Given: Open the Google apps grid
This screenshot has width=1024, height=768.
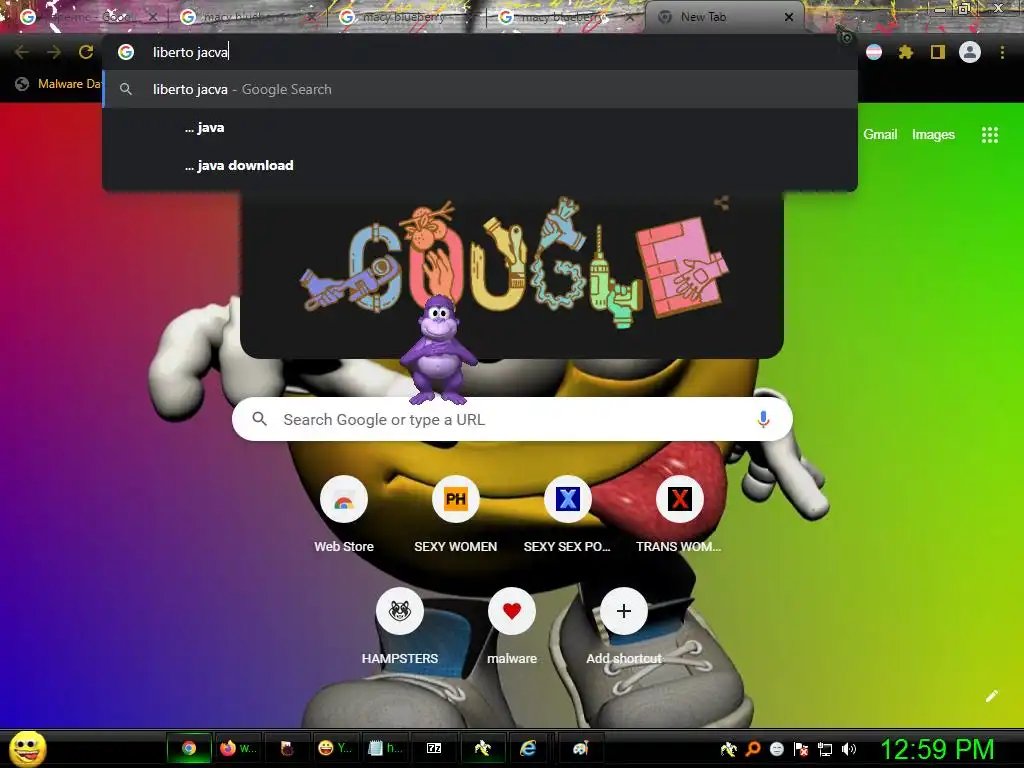Looking at the screenshot, I should (x=989, y=135).
